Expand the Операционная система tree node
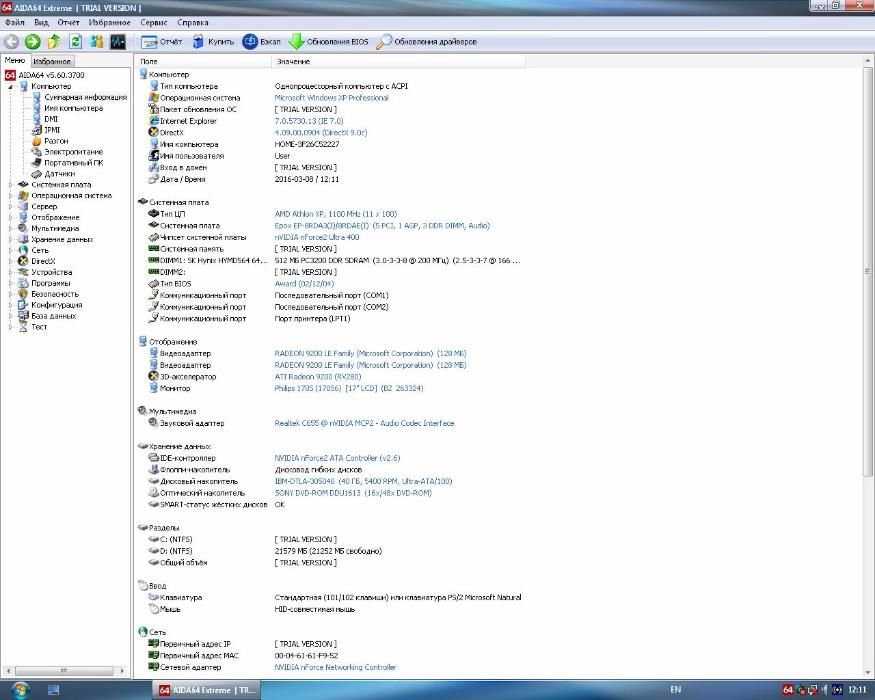 coord(10,196)
